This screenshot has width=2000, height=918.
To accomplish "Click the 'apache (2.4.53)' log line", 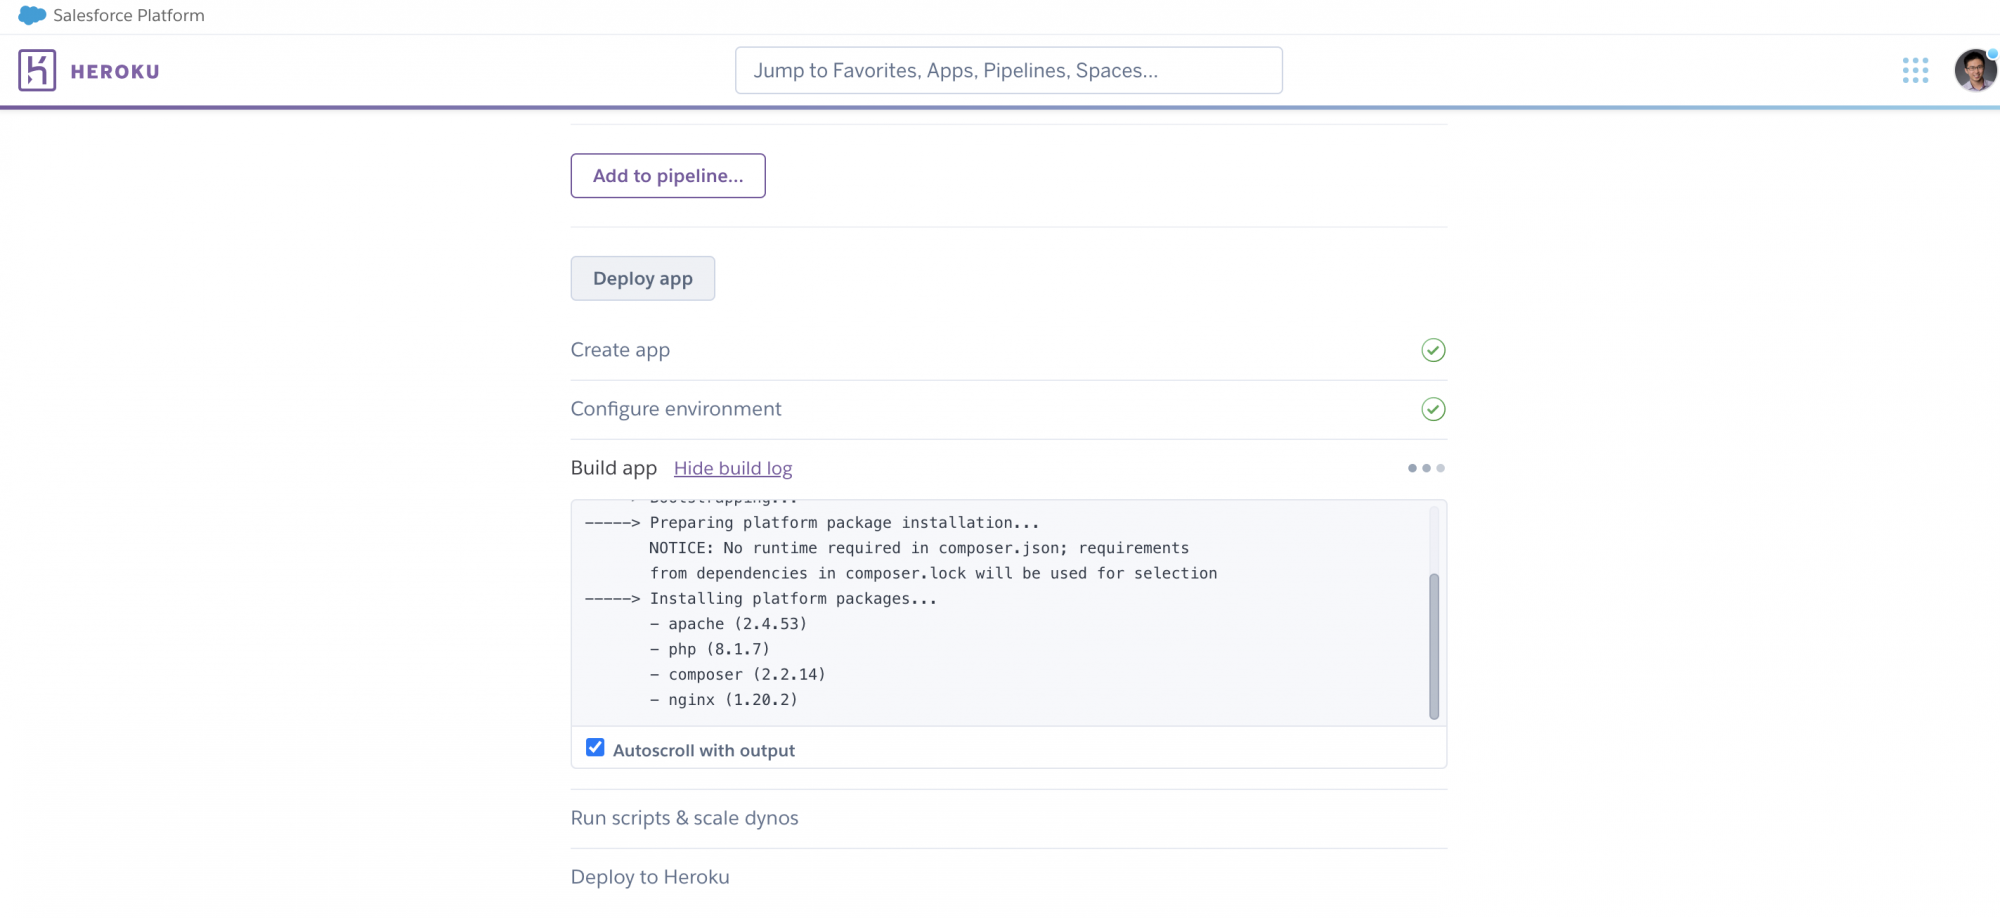I will click(x=728, y=624).
